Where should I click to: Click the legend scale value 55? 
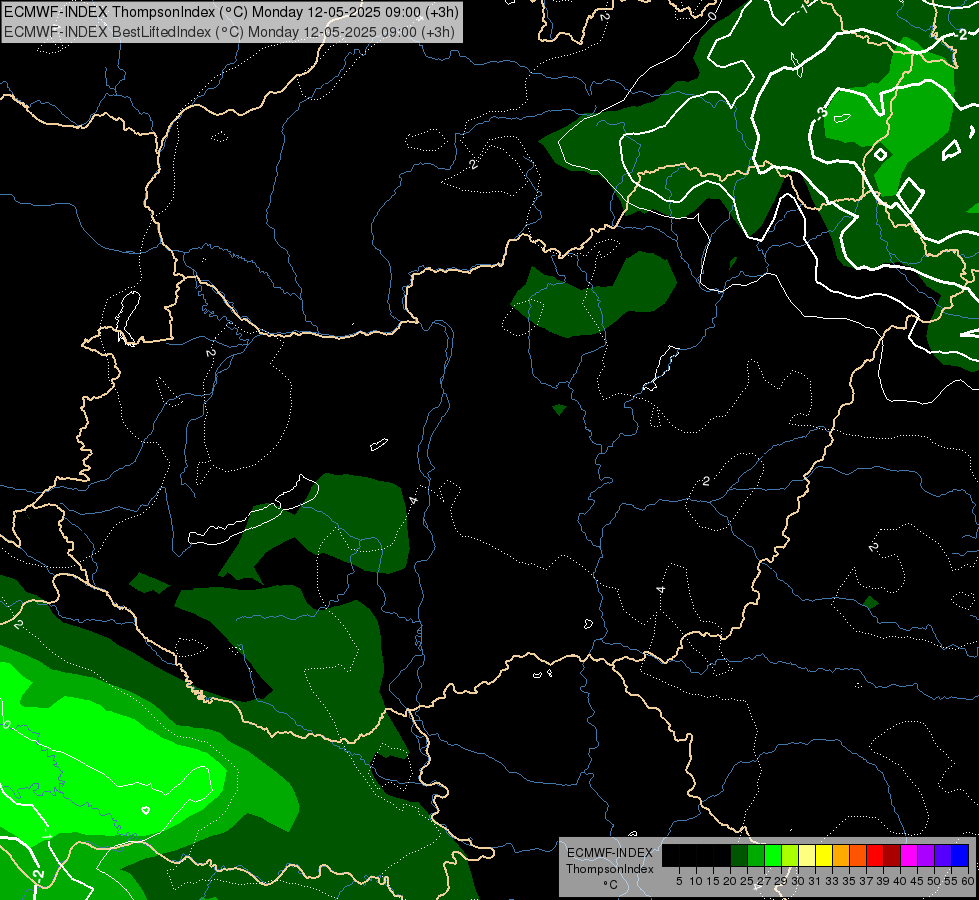point(952,881)
